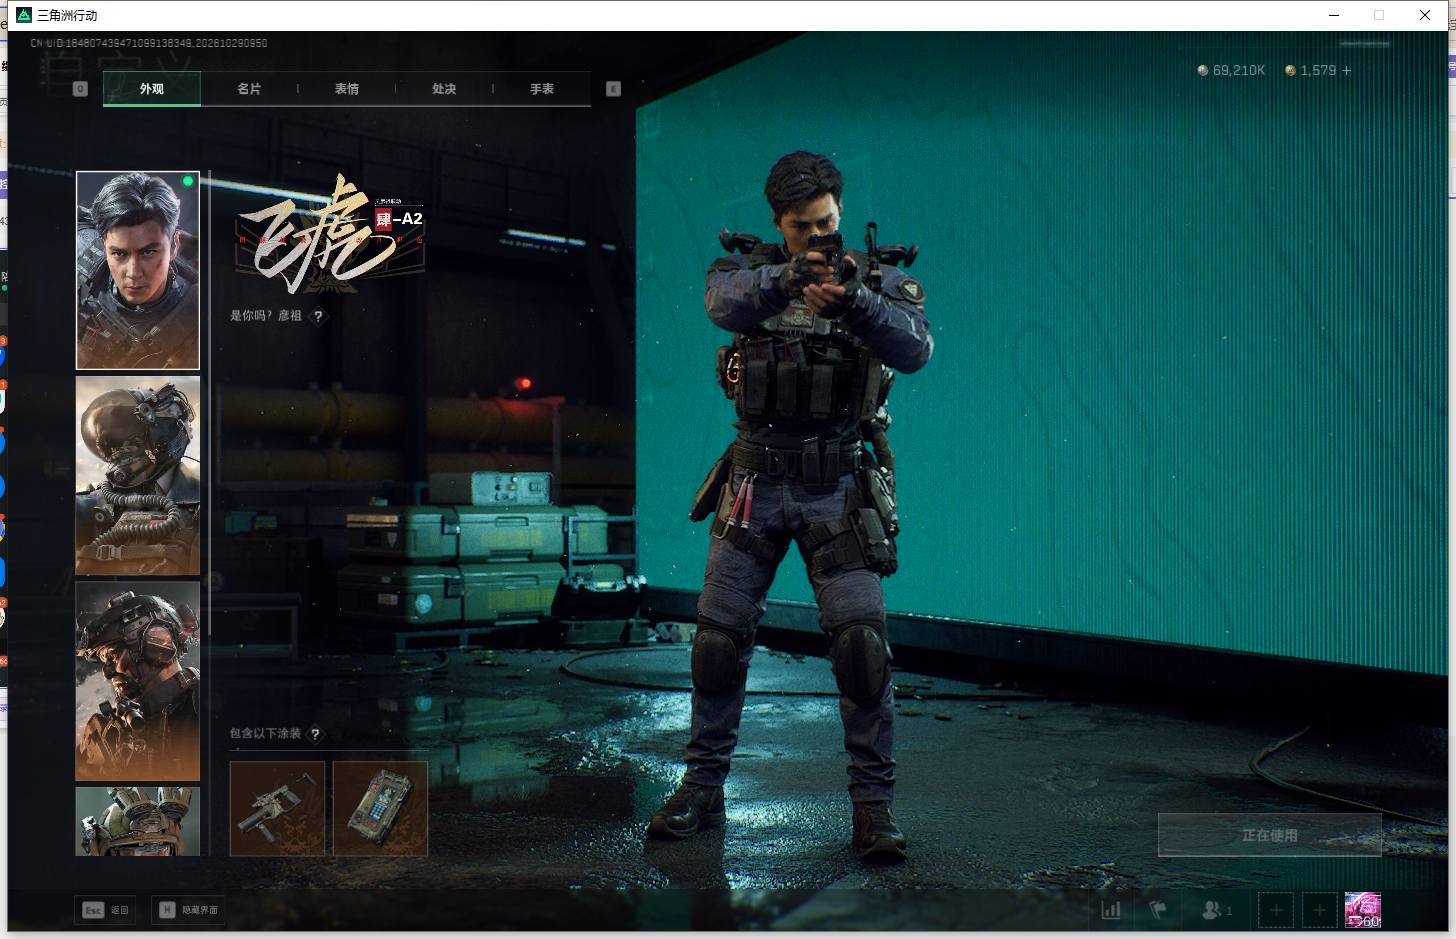Open the pink player avatar
Screen dimensions: 1456x939
pos(1363,910)
